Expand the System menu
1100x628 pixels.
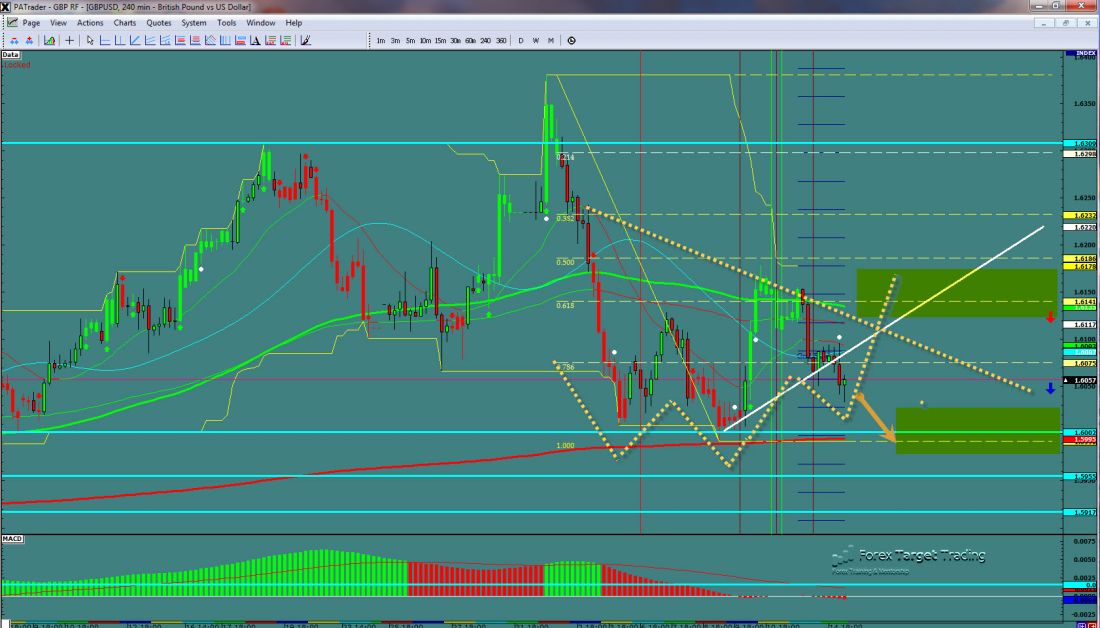click(194, 22)
